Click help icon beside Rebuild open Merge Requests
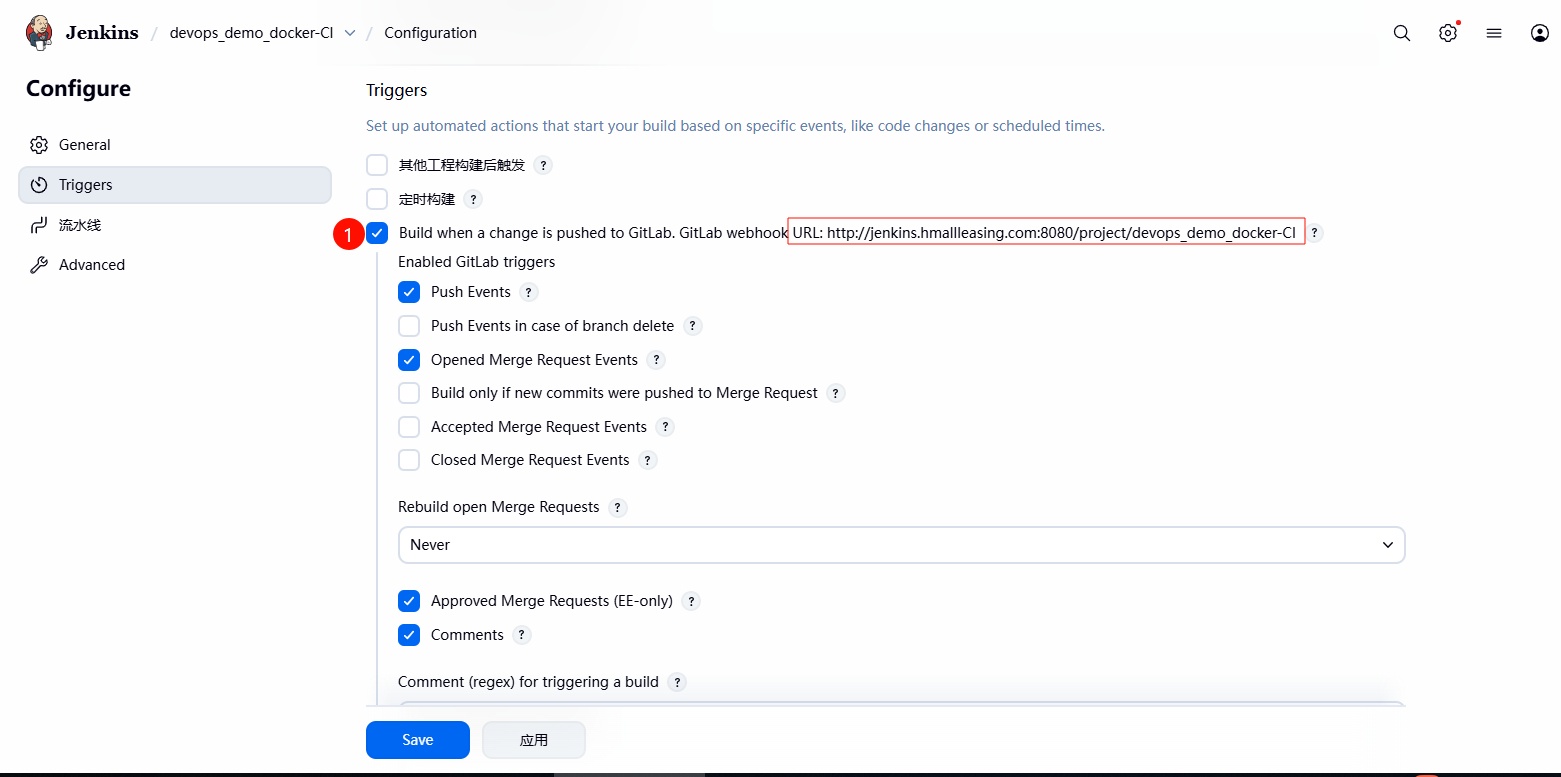Viewport: 1561px width, 777px height. (x=618, y=507)
